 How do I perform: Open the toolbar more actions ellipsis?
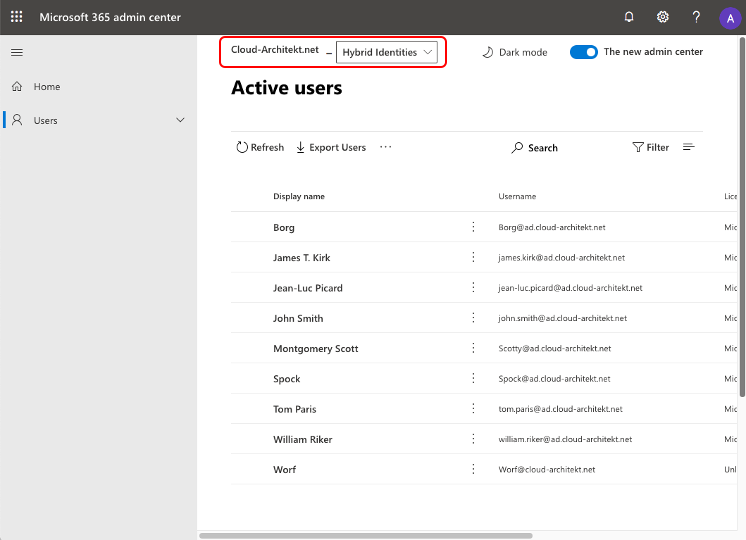(x=385, y=147)
